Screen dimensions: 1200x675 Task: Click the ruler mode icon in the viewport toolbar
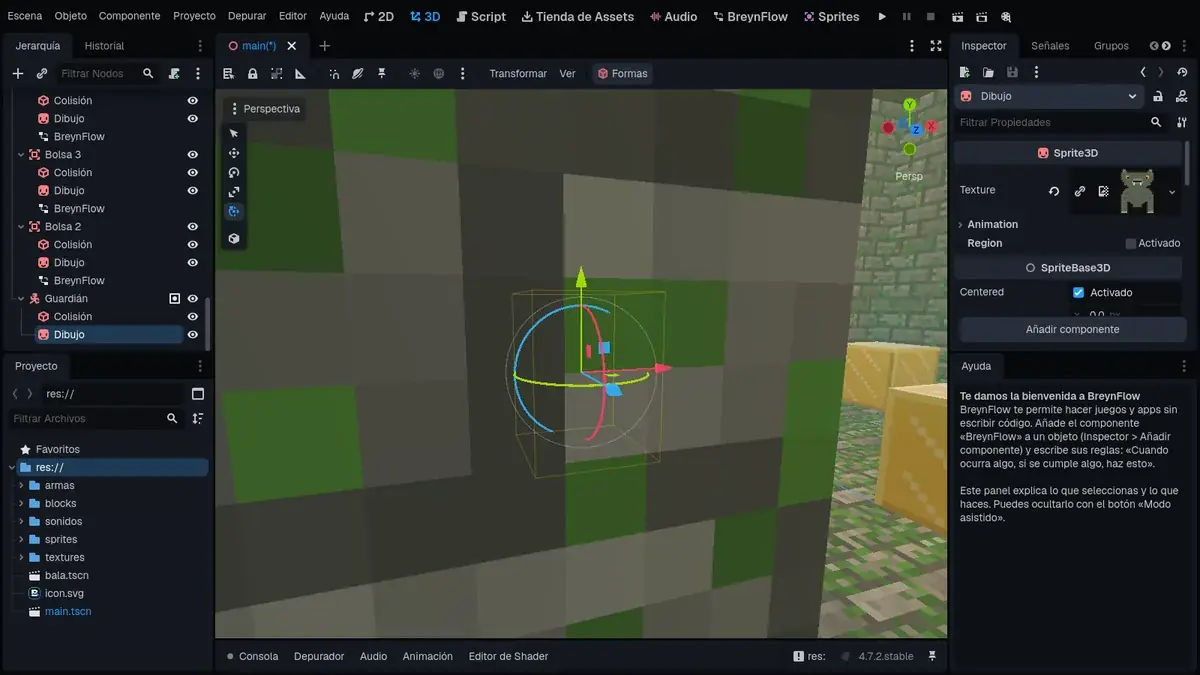300,73
